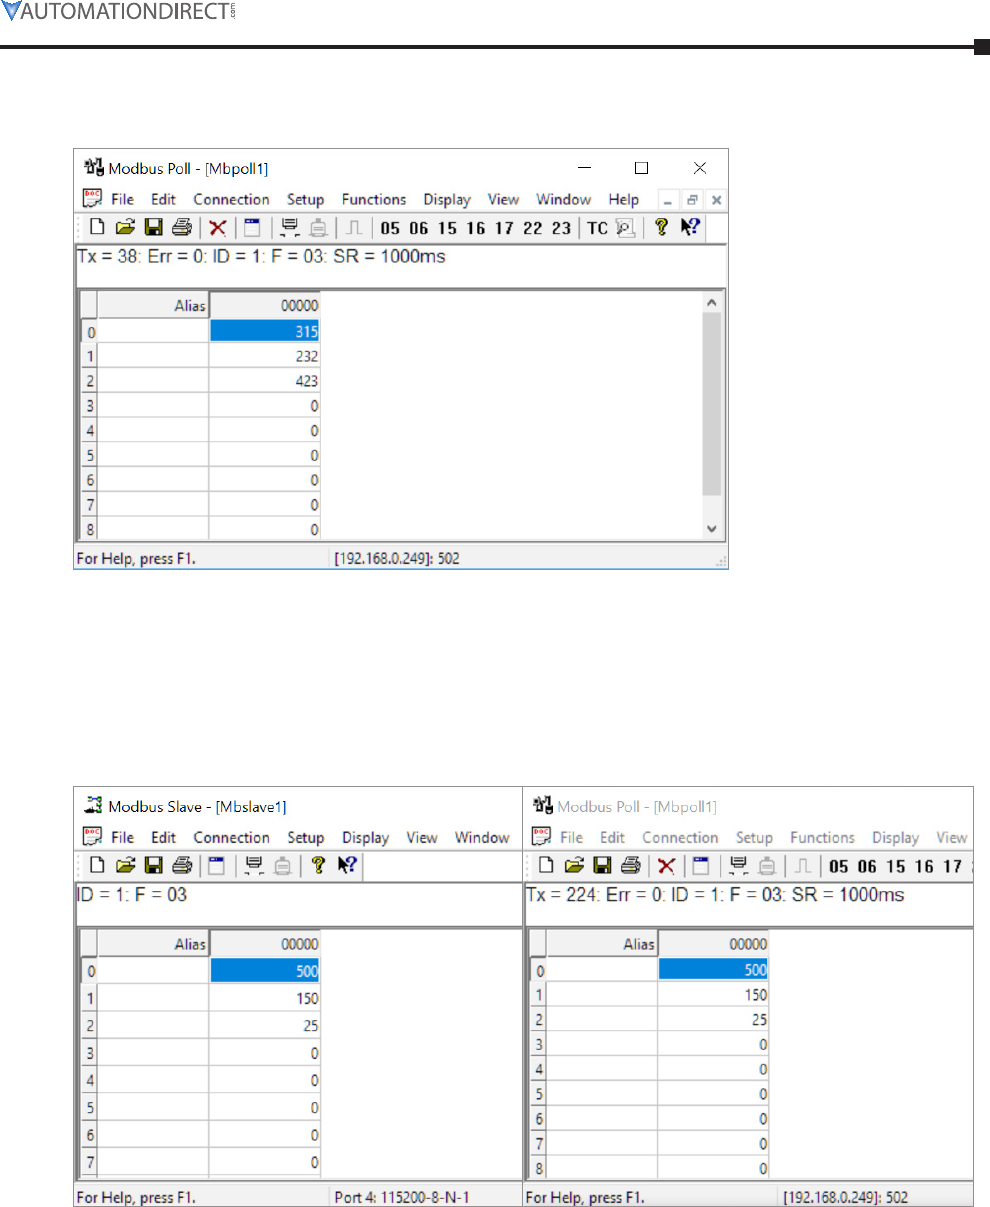Open File menu in top Modbus Poll window
Viewport: 990px width, 1207px height.
click(x=122, y=199)
